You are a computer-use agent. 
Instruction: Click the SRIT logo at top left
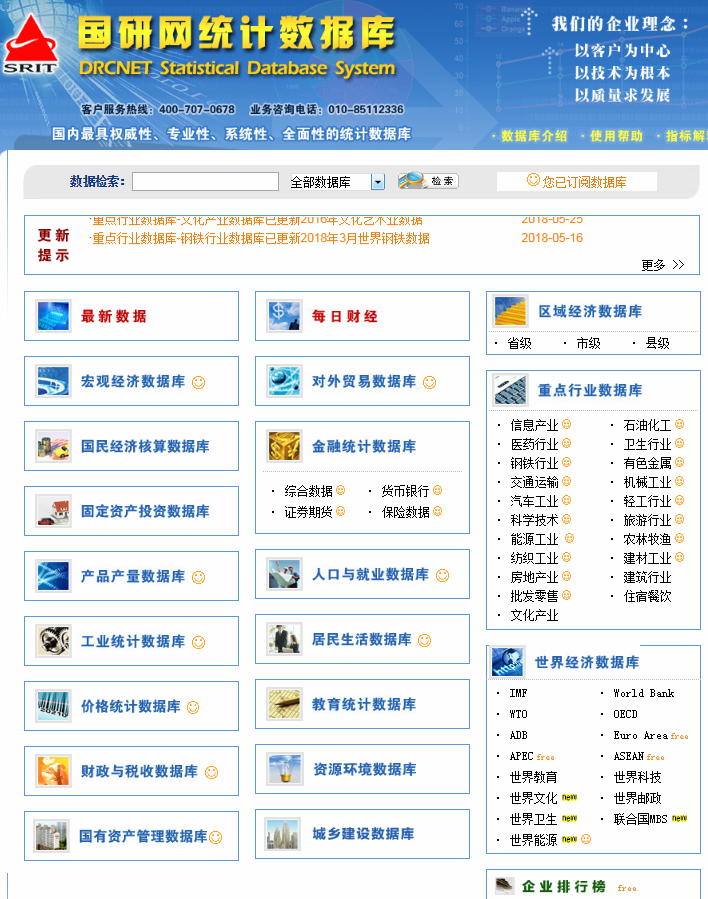30,45
